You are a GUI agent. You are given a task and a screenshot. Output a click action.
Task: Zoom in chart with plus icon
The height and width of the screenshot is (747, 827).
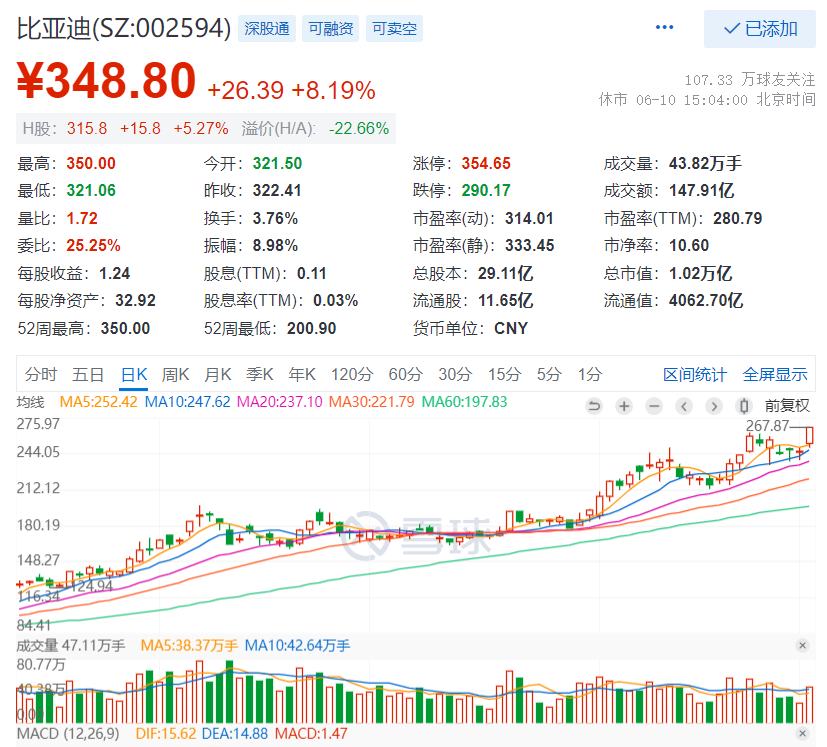[x=624, y=406]
